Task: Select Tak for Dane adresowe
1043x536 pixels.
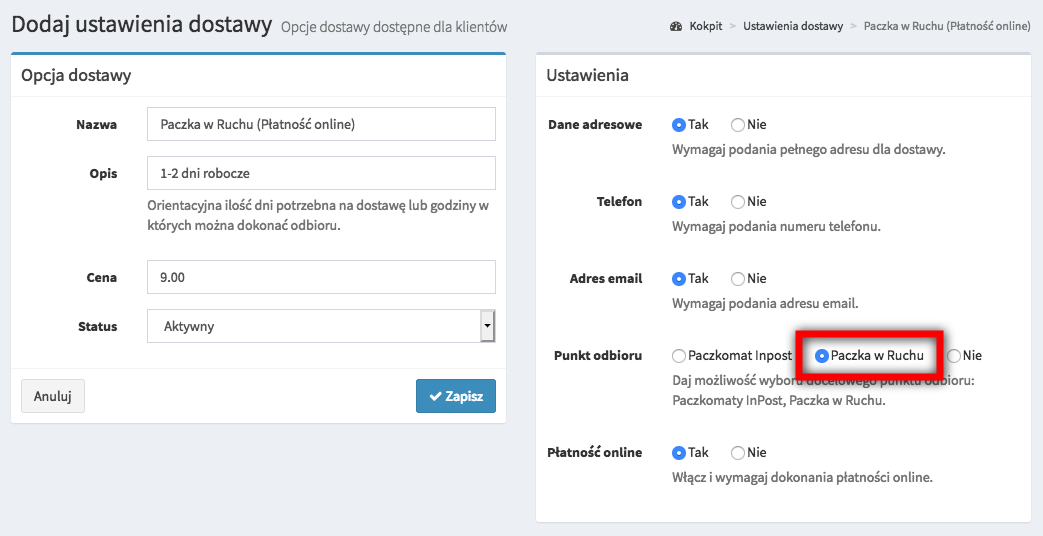Action: [x=678, y=124]
